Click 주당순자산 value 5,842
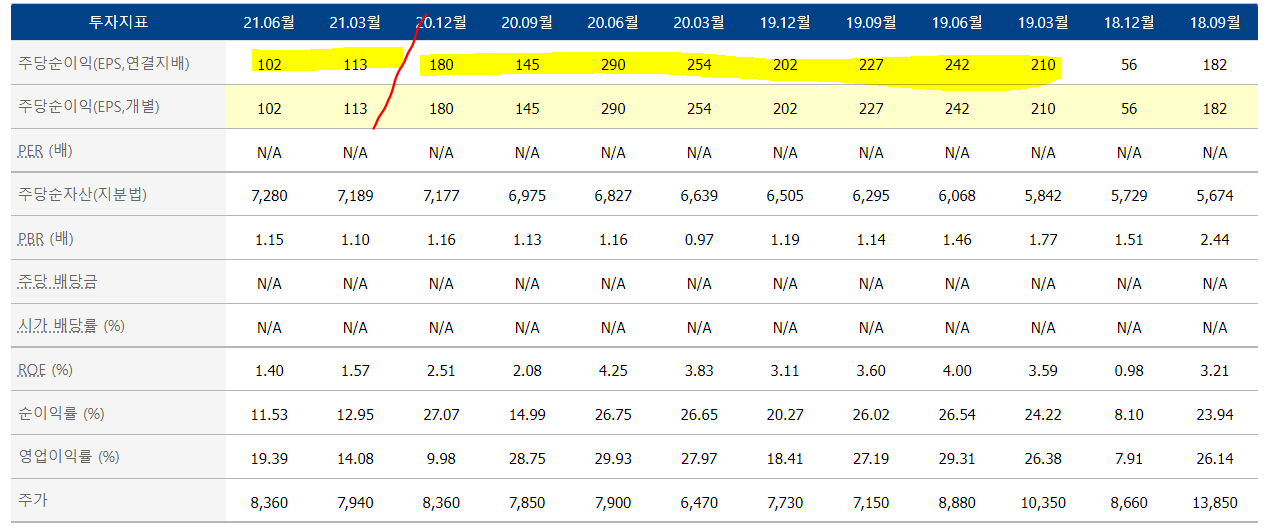Screen dimensions: 1270x530 coord(1043,196)
